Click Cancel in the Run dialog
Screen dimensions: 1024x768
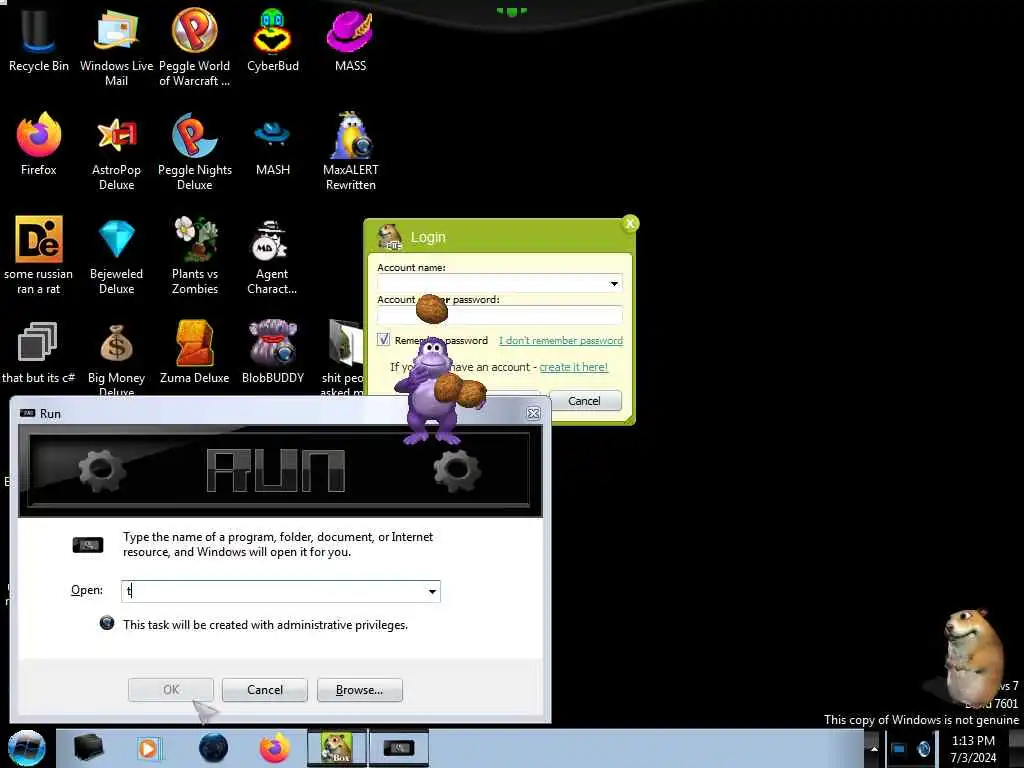pos(264,690)
